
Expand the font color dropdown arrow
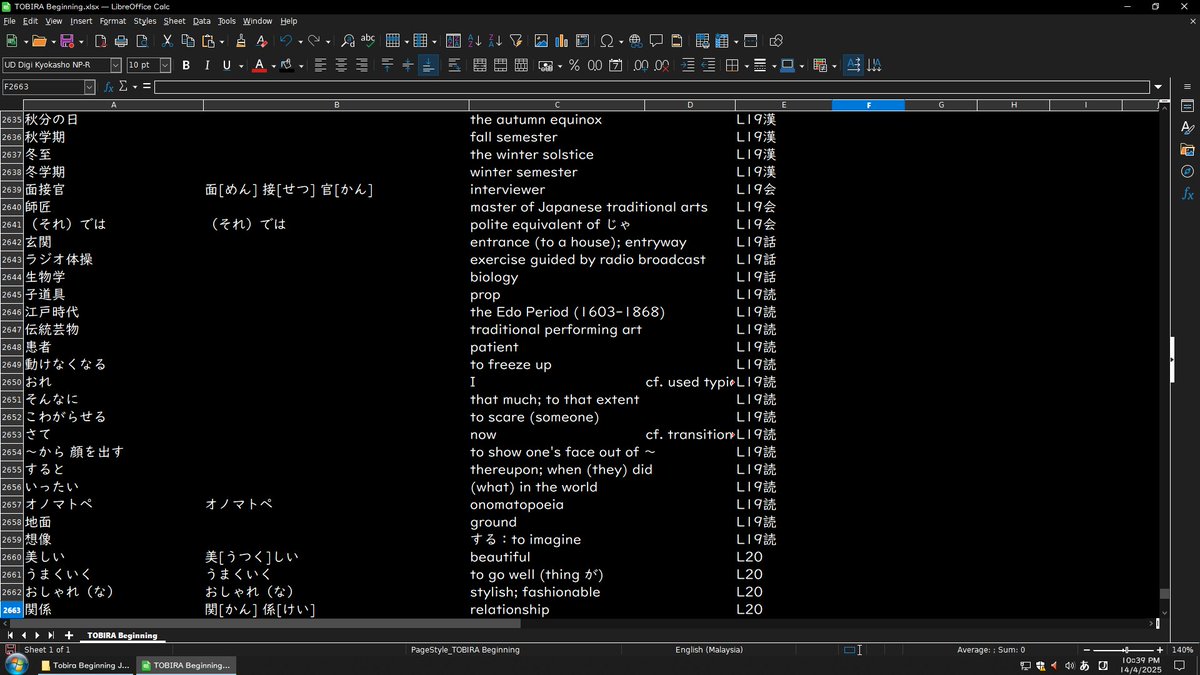[272, 65]
